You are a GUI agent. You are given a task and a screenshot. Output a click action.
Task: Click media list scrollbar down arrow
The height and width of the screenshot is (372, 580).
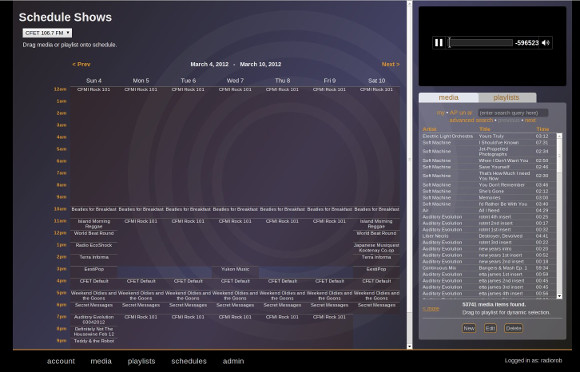(559, 296)
